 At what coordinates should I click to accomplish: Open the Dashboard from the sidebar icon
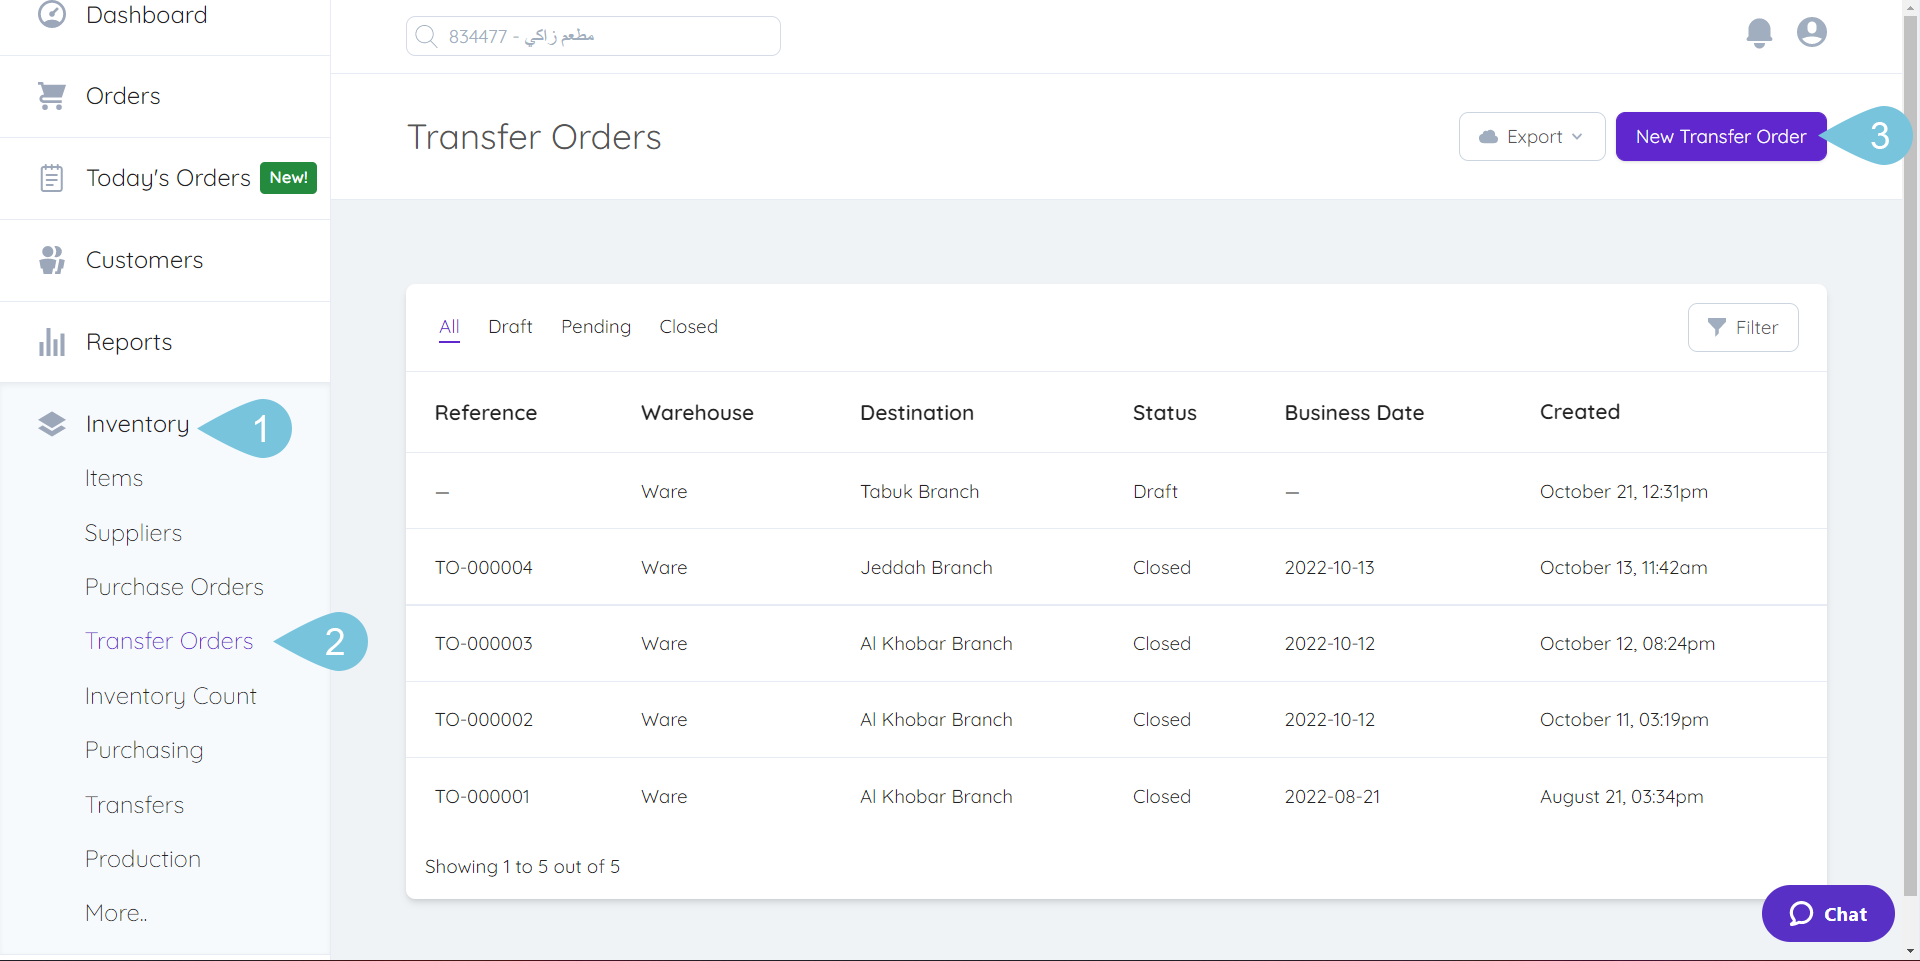[x=52, y=15]
